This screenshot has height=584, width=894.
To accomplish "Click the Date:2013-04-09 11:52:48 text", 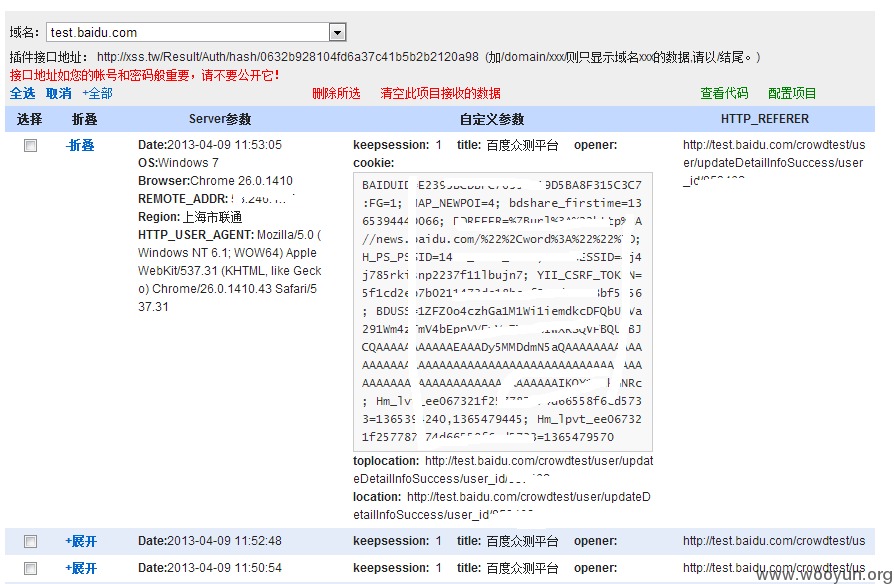I will (210, 541).
